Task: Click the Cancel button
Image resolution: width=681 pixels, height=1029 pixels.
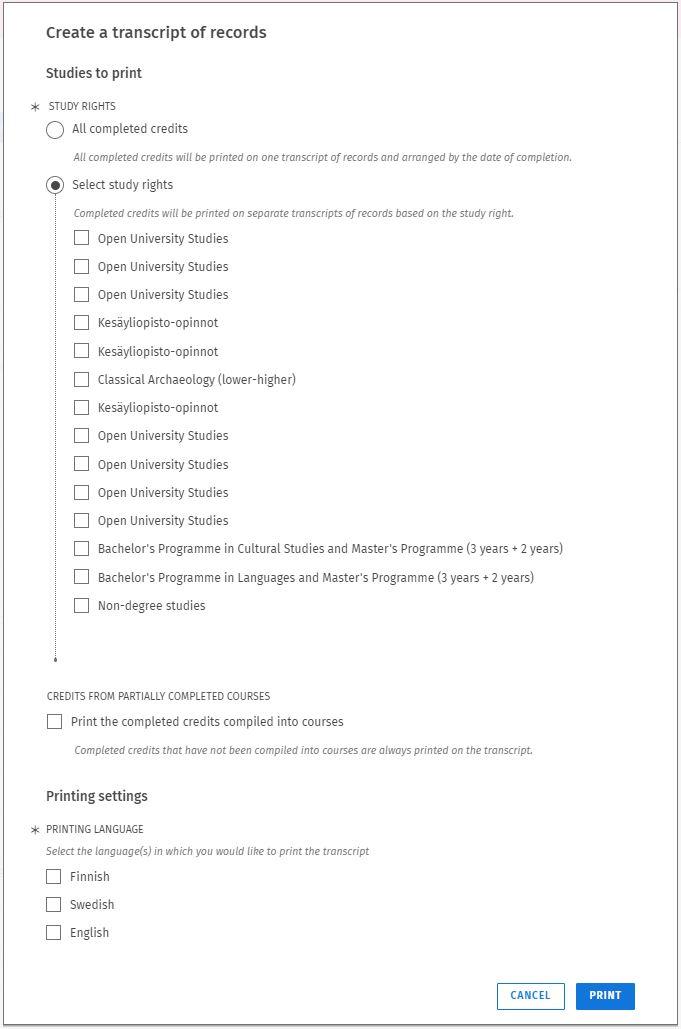Action: point(530,996)
